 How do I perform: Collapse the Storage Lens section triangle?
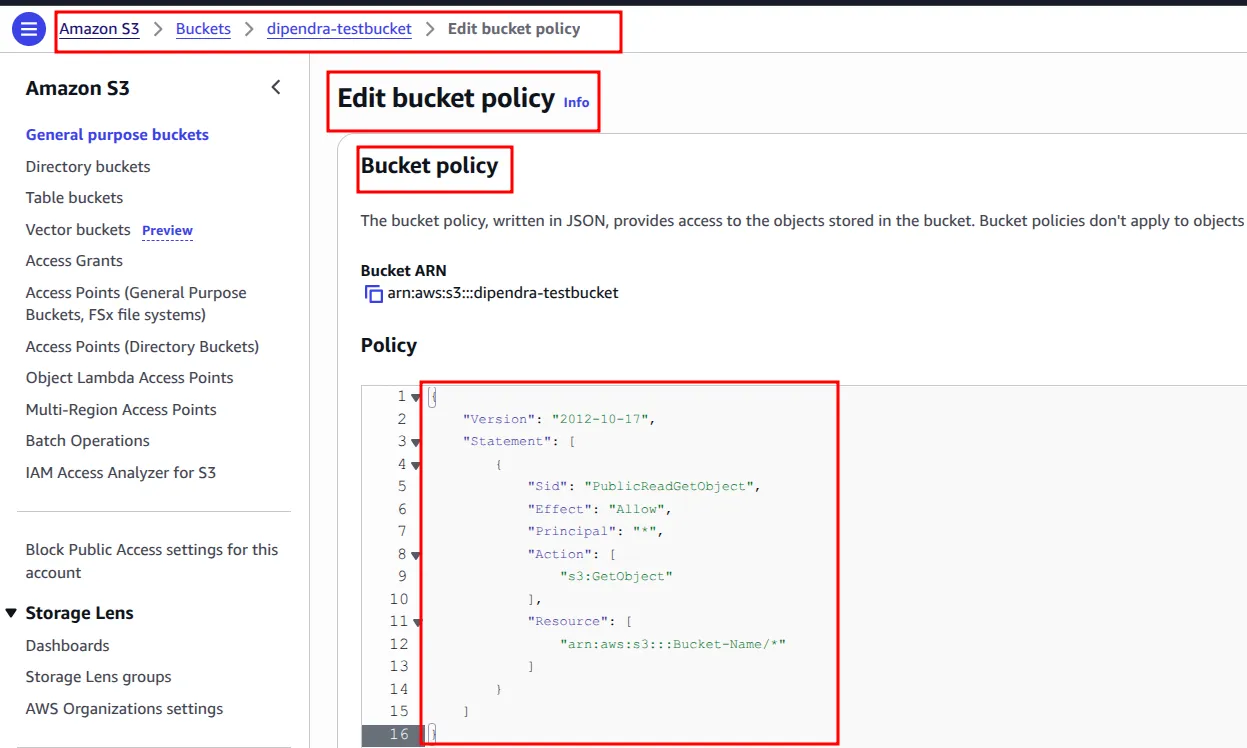click(11, 613)
